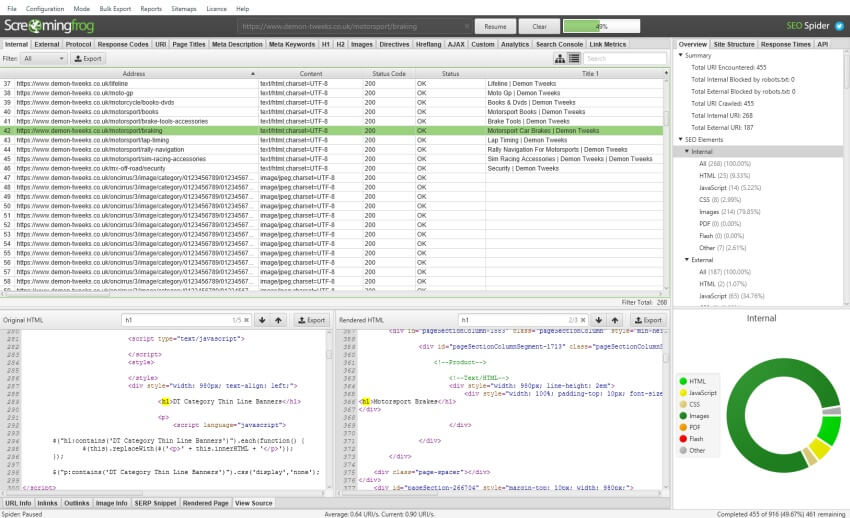Clear the Rendered HTML h1 search
This screenshot has width=850, height=518.
click(583, 320)
